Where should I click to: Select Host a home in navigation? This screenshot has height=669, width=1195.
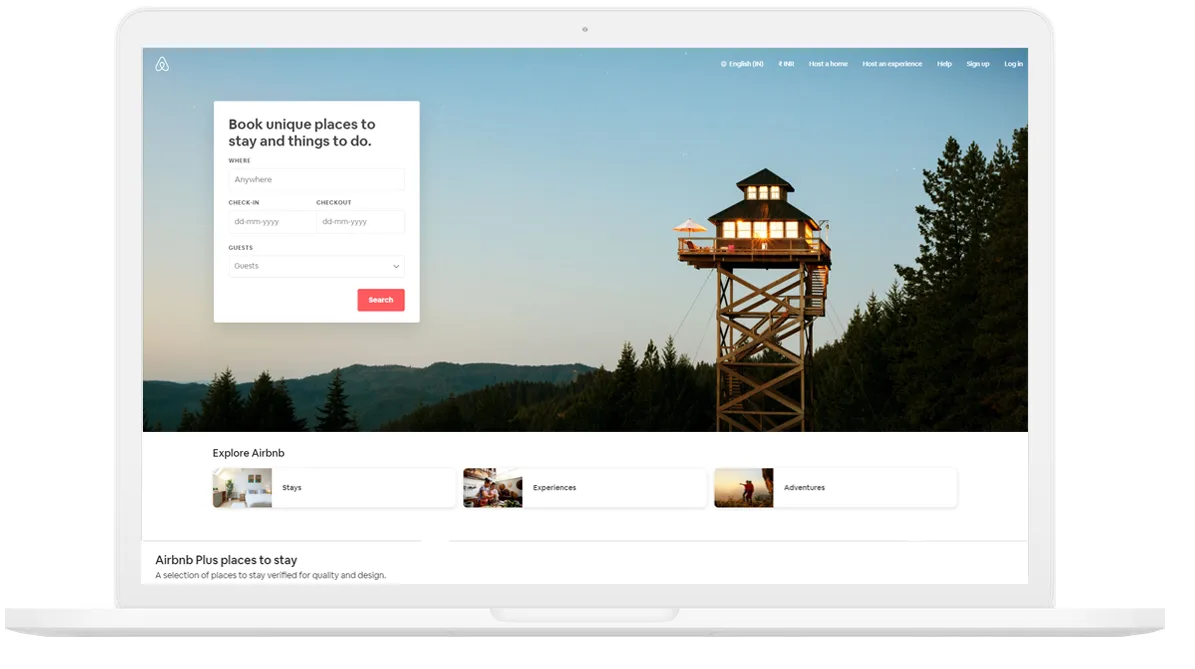[828, 64]
